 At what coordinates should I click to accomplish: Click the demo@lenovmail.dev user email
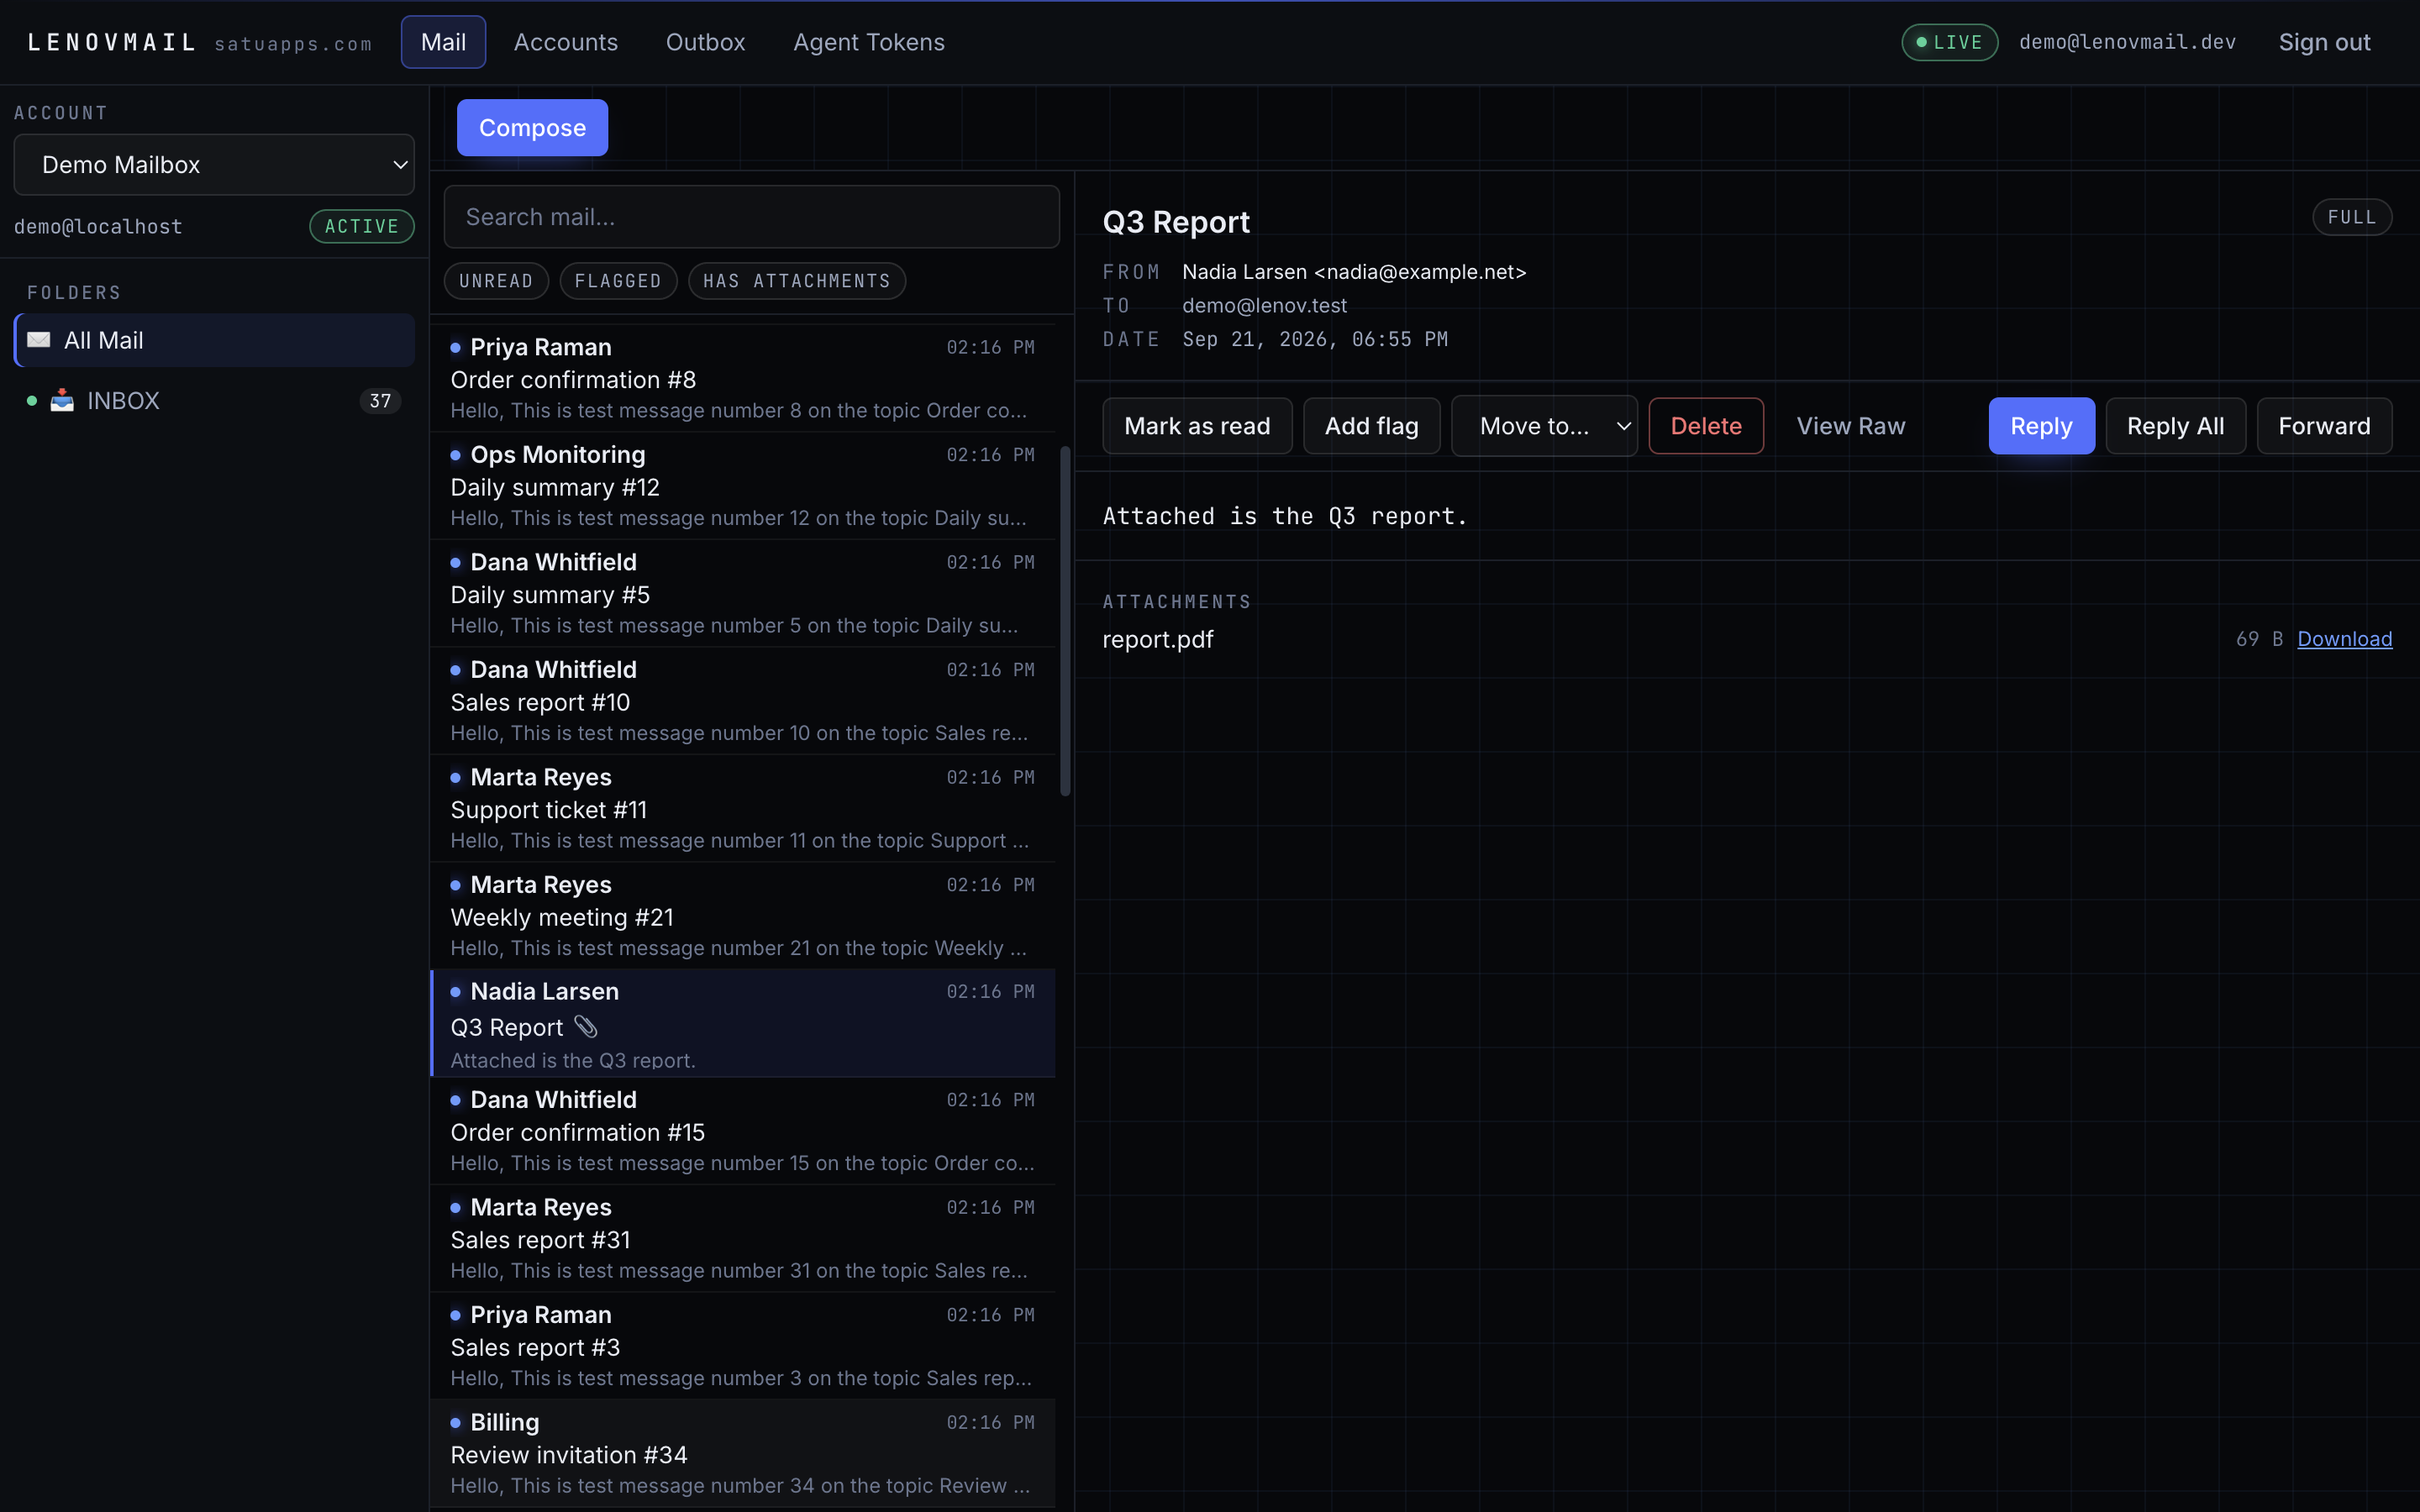pyautogui.click(x=2127, y=42)
